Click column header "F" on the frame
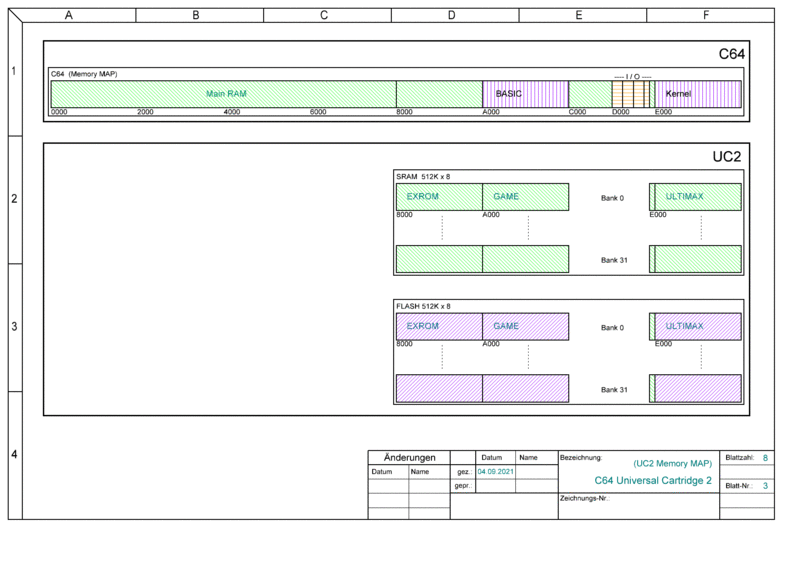 (x=706, y=15)
